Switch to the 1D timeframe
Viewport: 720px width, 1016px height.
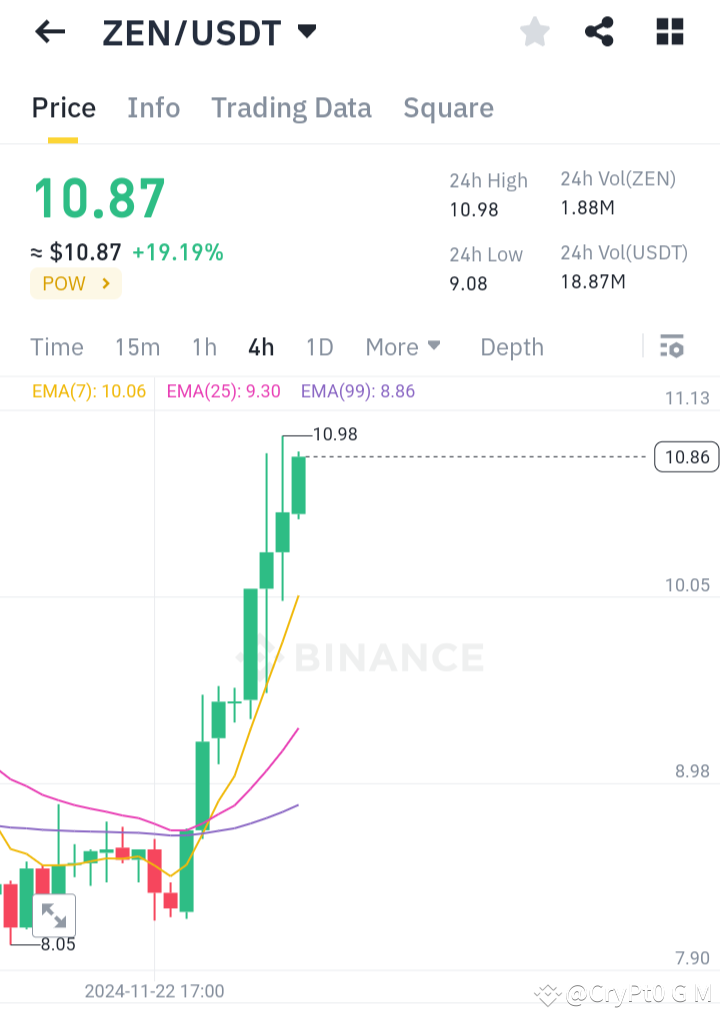(x=319, y=347)
